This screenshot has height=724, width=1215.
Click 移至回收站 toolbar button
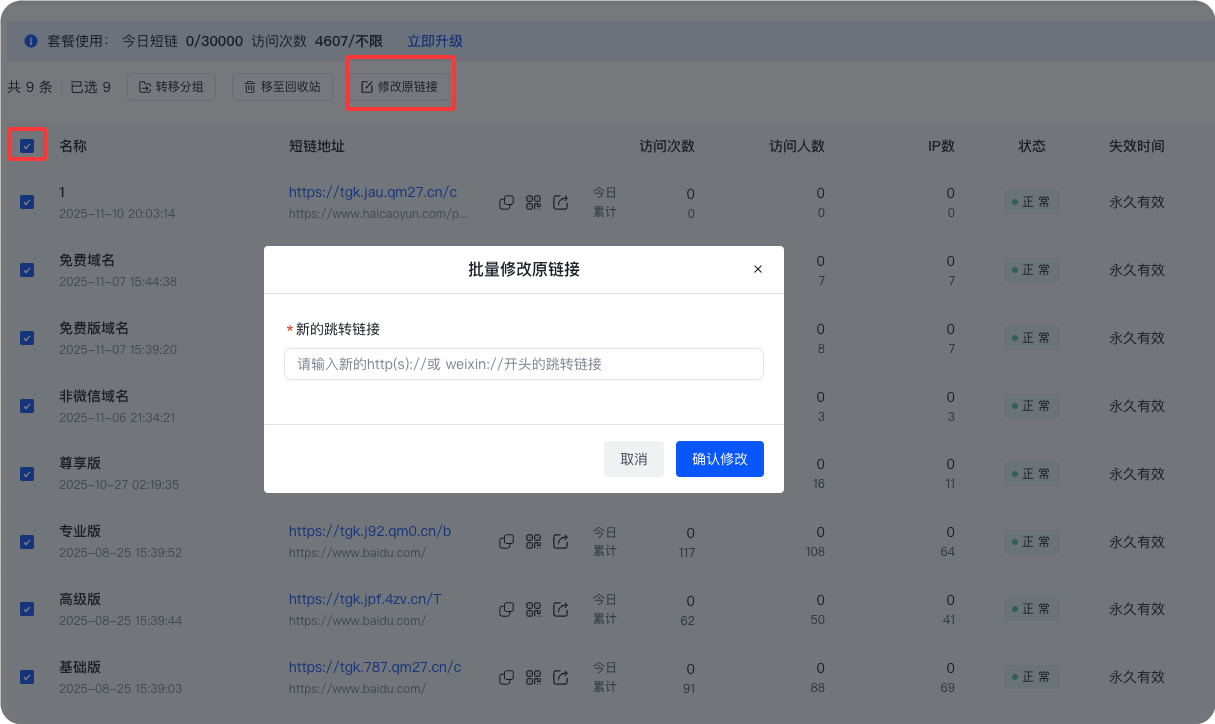point(282,87)
